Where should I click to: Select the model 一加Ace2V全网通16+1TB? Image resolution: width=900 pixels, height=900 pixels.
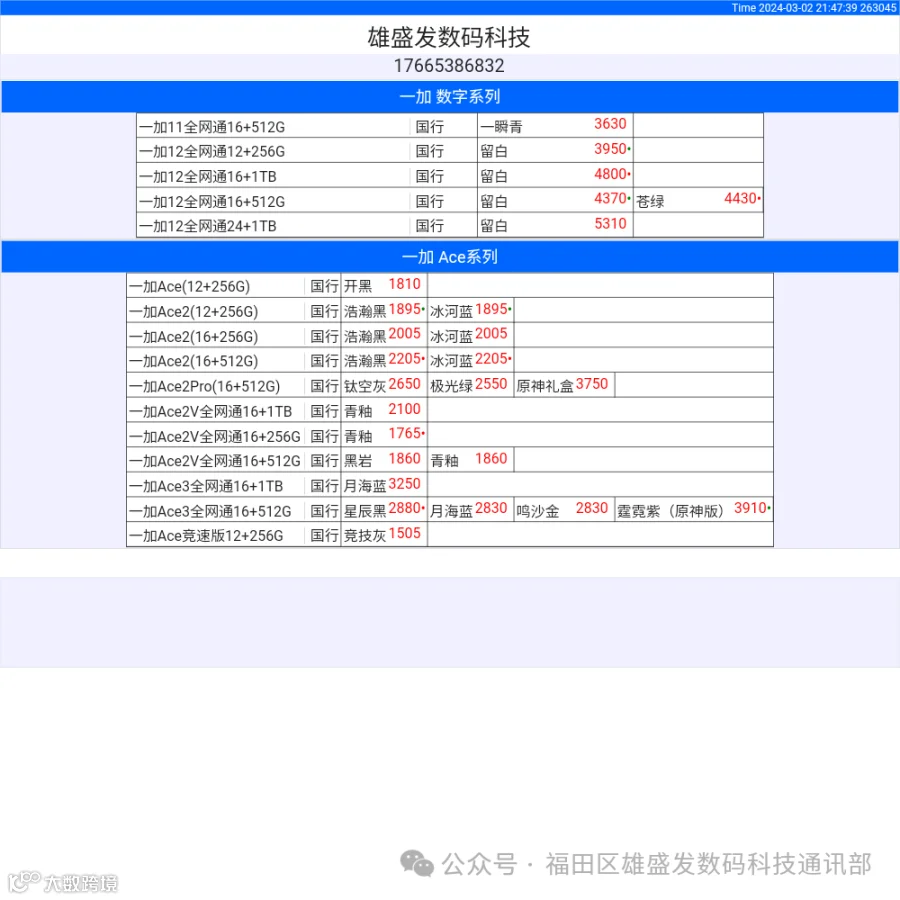point(211,412)
